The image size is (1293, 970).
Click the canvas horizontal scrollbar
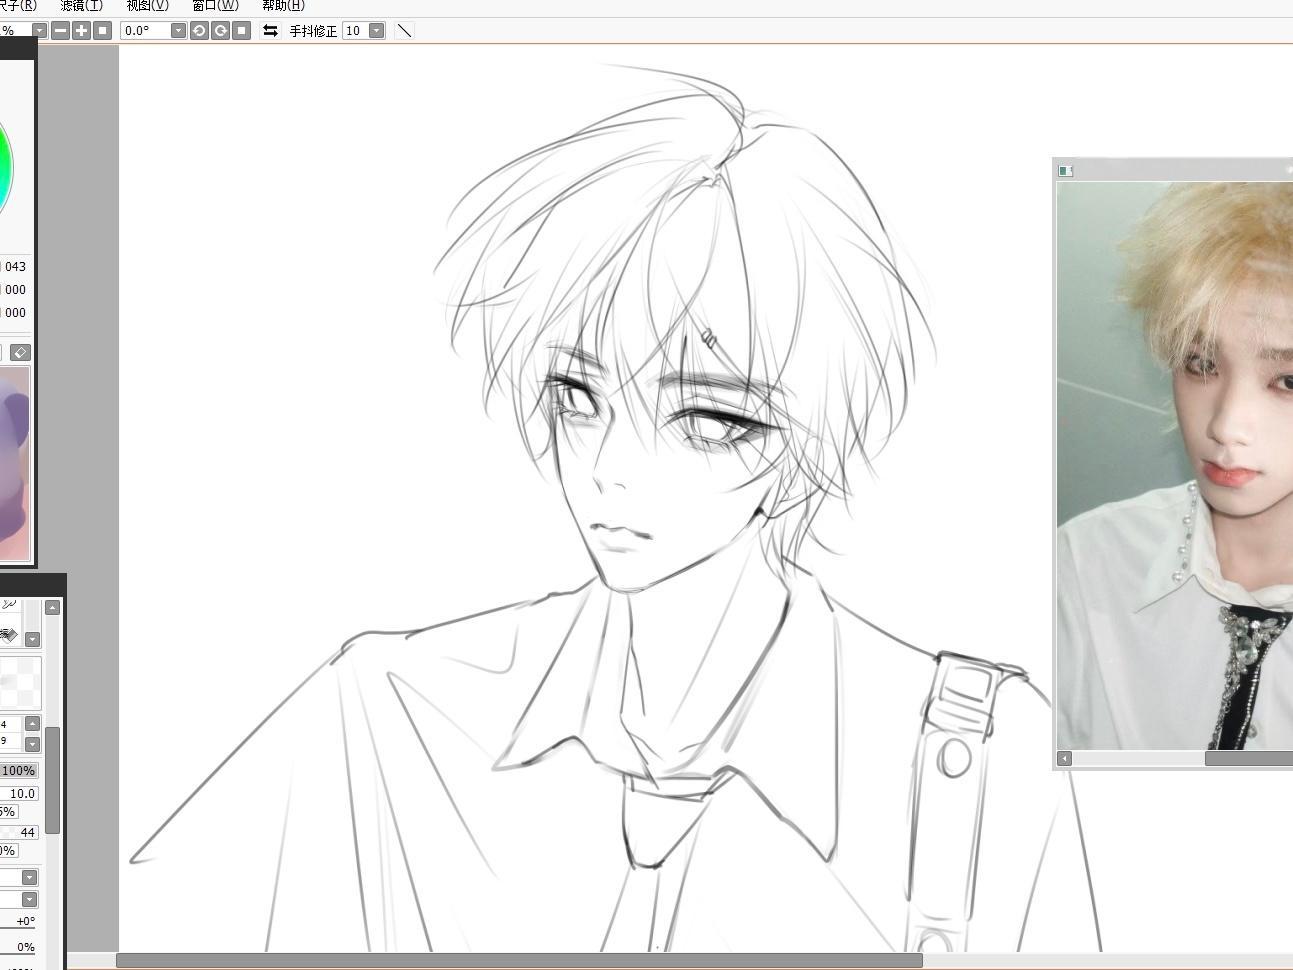[x=519, y=961]
